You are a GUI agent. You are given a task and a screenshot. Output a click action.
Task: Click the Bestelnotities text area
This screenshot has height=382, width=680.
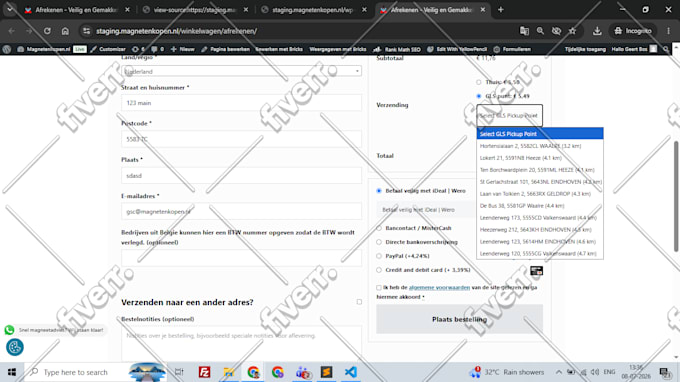(x=242, y=343)
